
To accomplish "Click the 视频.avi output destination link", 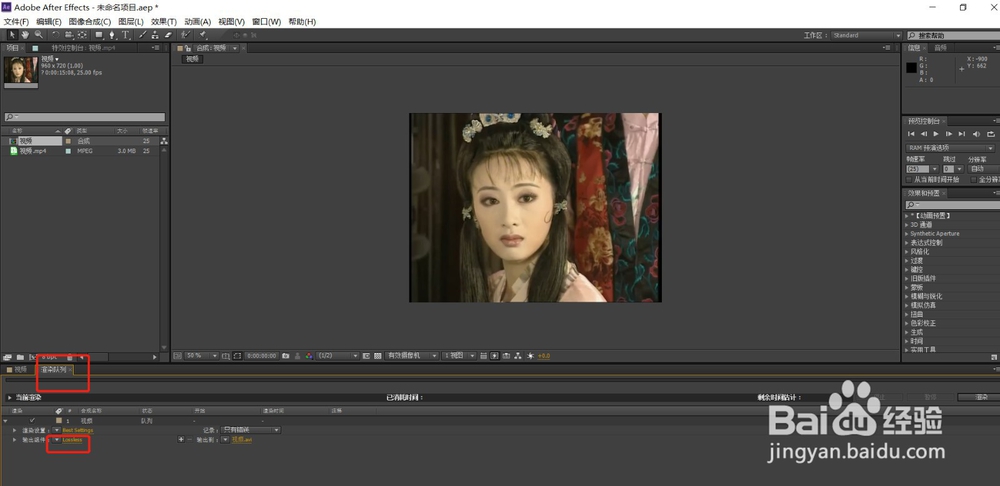I will [242, 440].
